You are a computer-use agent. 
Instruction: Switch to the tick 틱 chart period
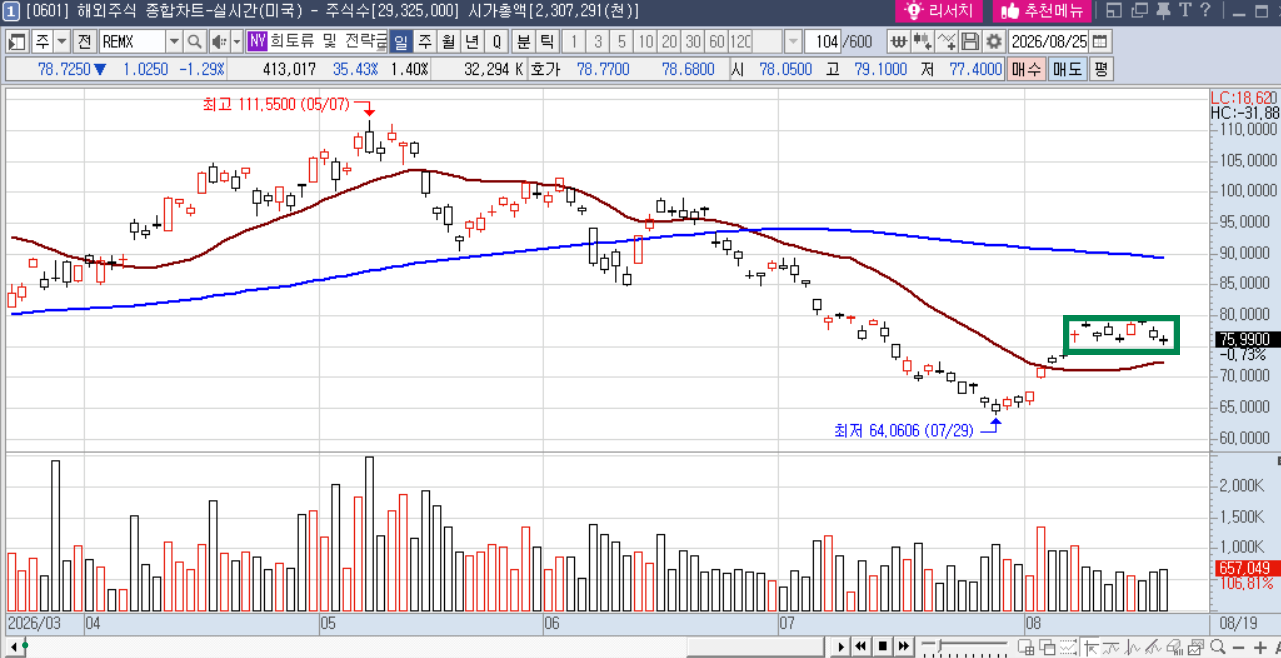pyautogui.click(x=546, y=42)
